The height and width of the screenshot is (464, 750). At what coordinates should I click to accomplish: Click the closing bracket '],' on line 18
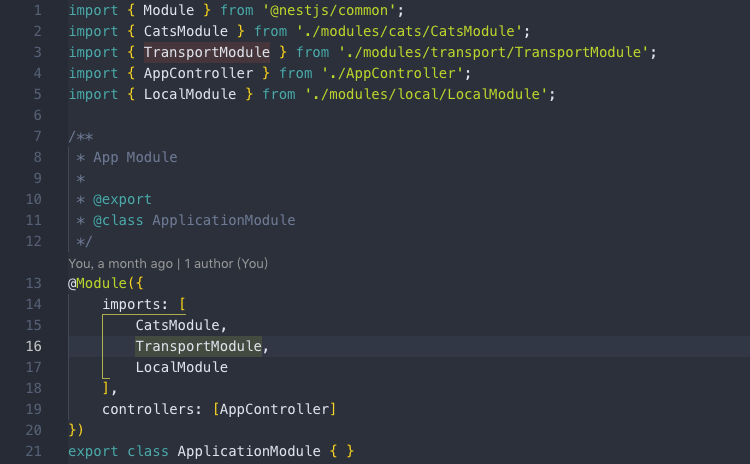point(110,388)
